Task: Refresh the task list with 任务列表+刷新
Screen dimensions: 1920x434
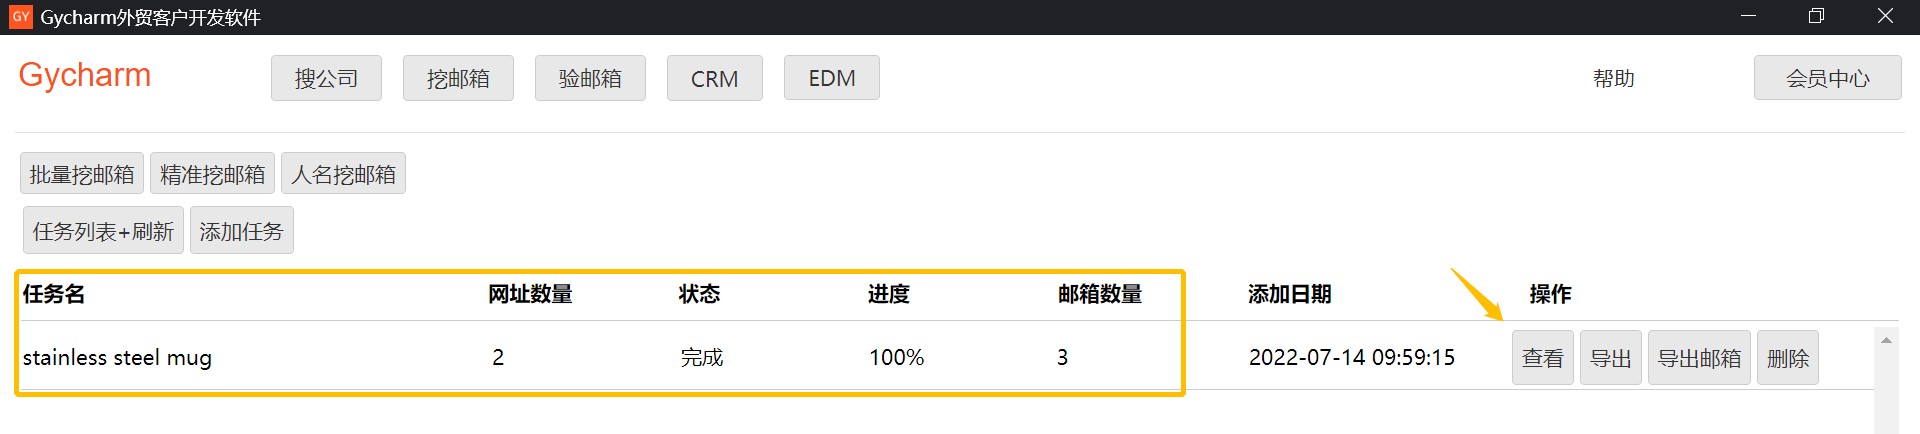Action: point(103,231)
